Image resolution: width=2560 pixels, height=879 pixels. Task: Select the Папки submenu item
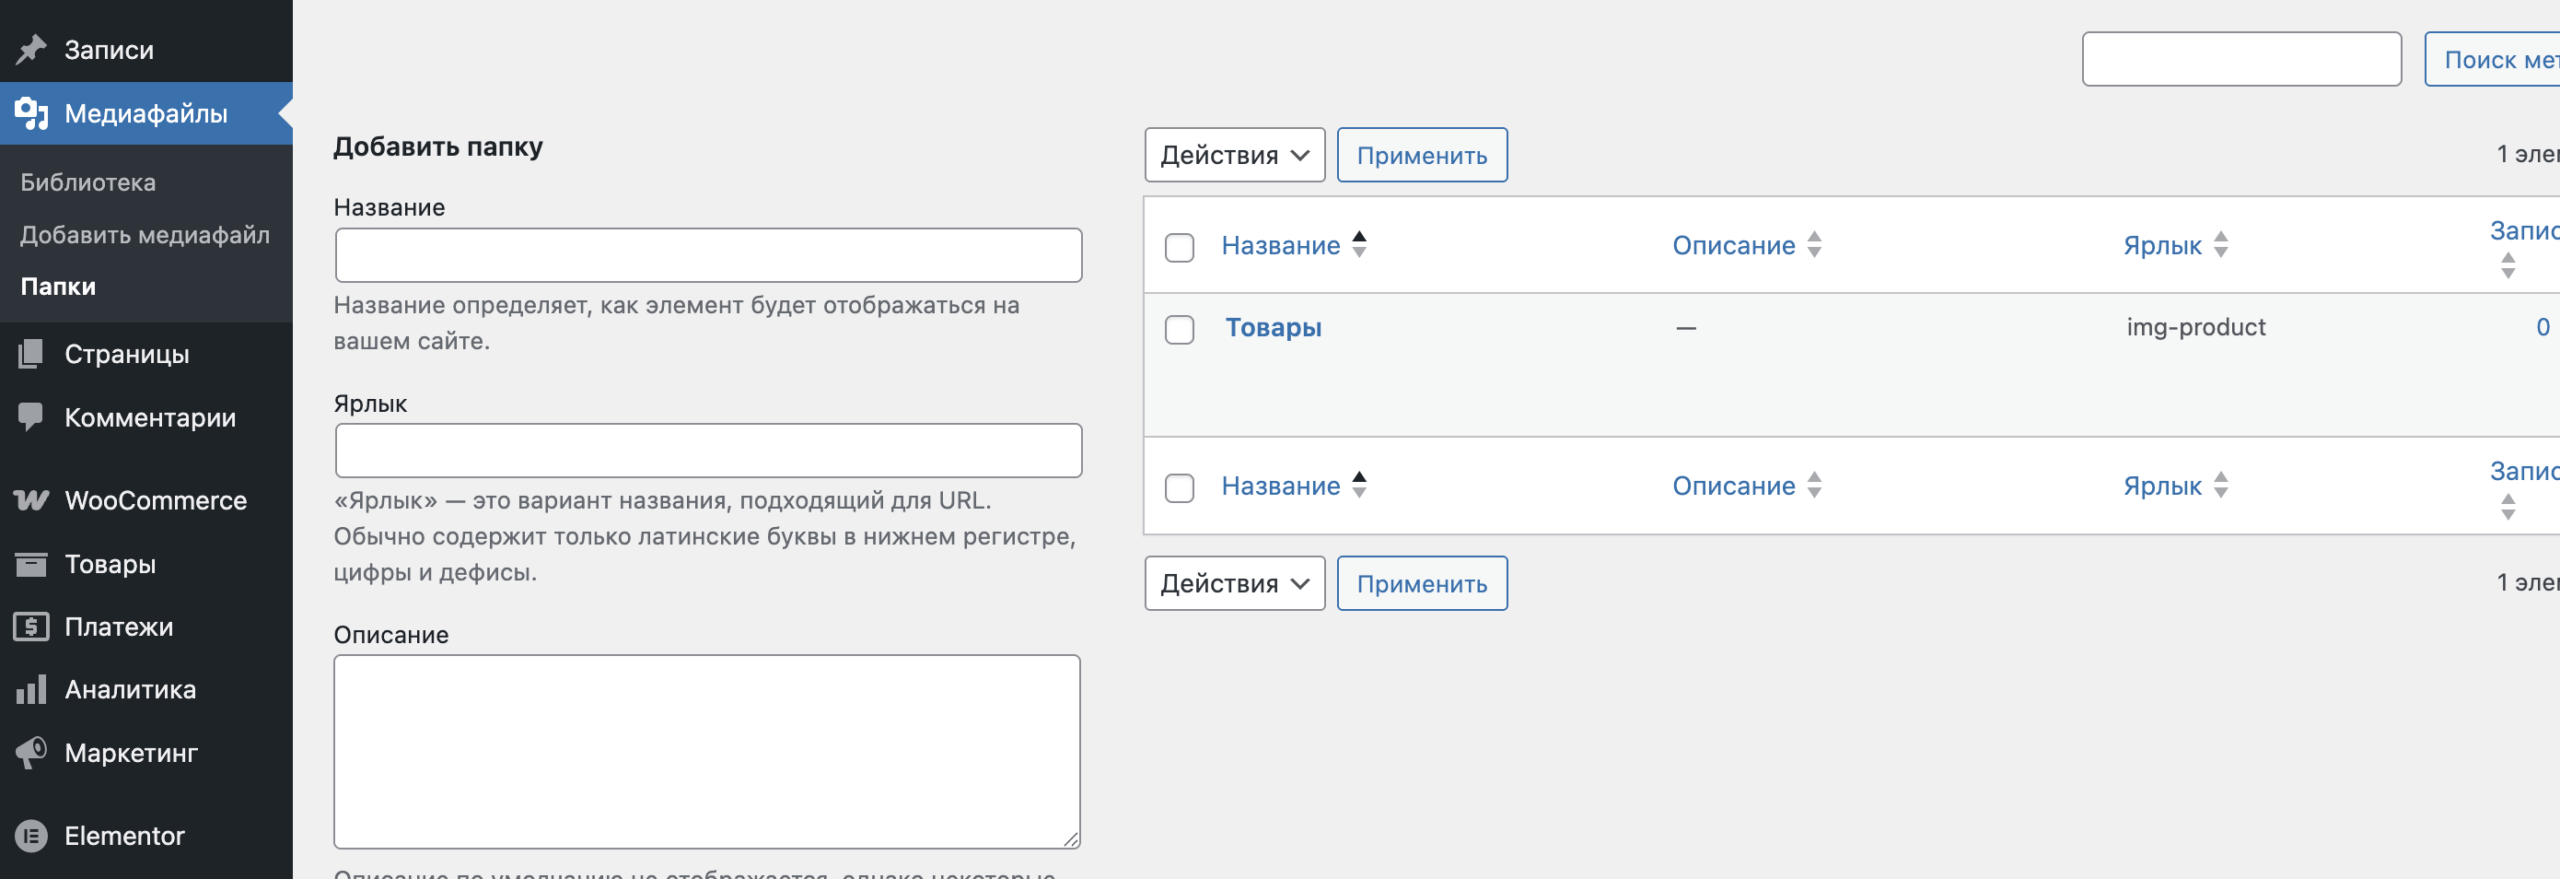coord(58,286)
